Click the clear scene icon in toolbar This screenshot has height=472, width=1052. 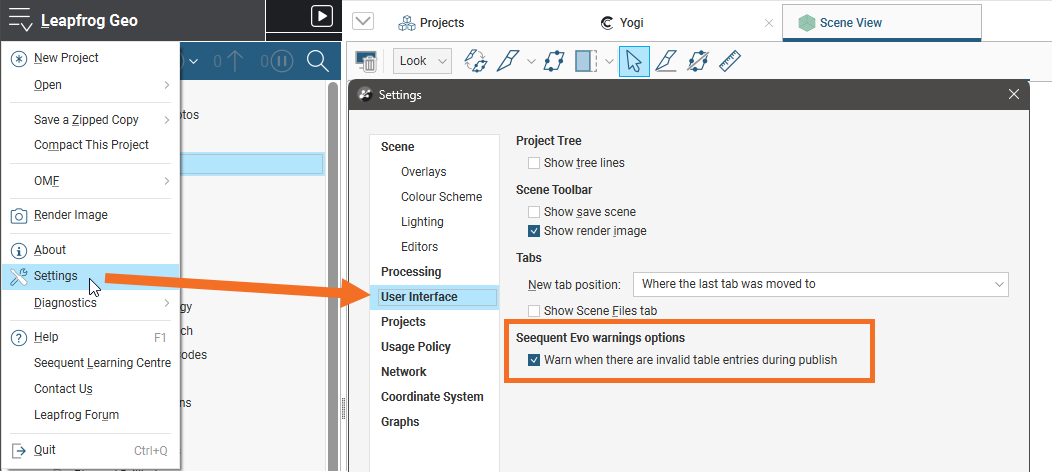point(366,61)
